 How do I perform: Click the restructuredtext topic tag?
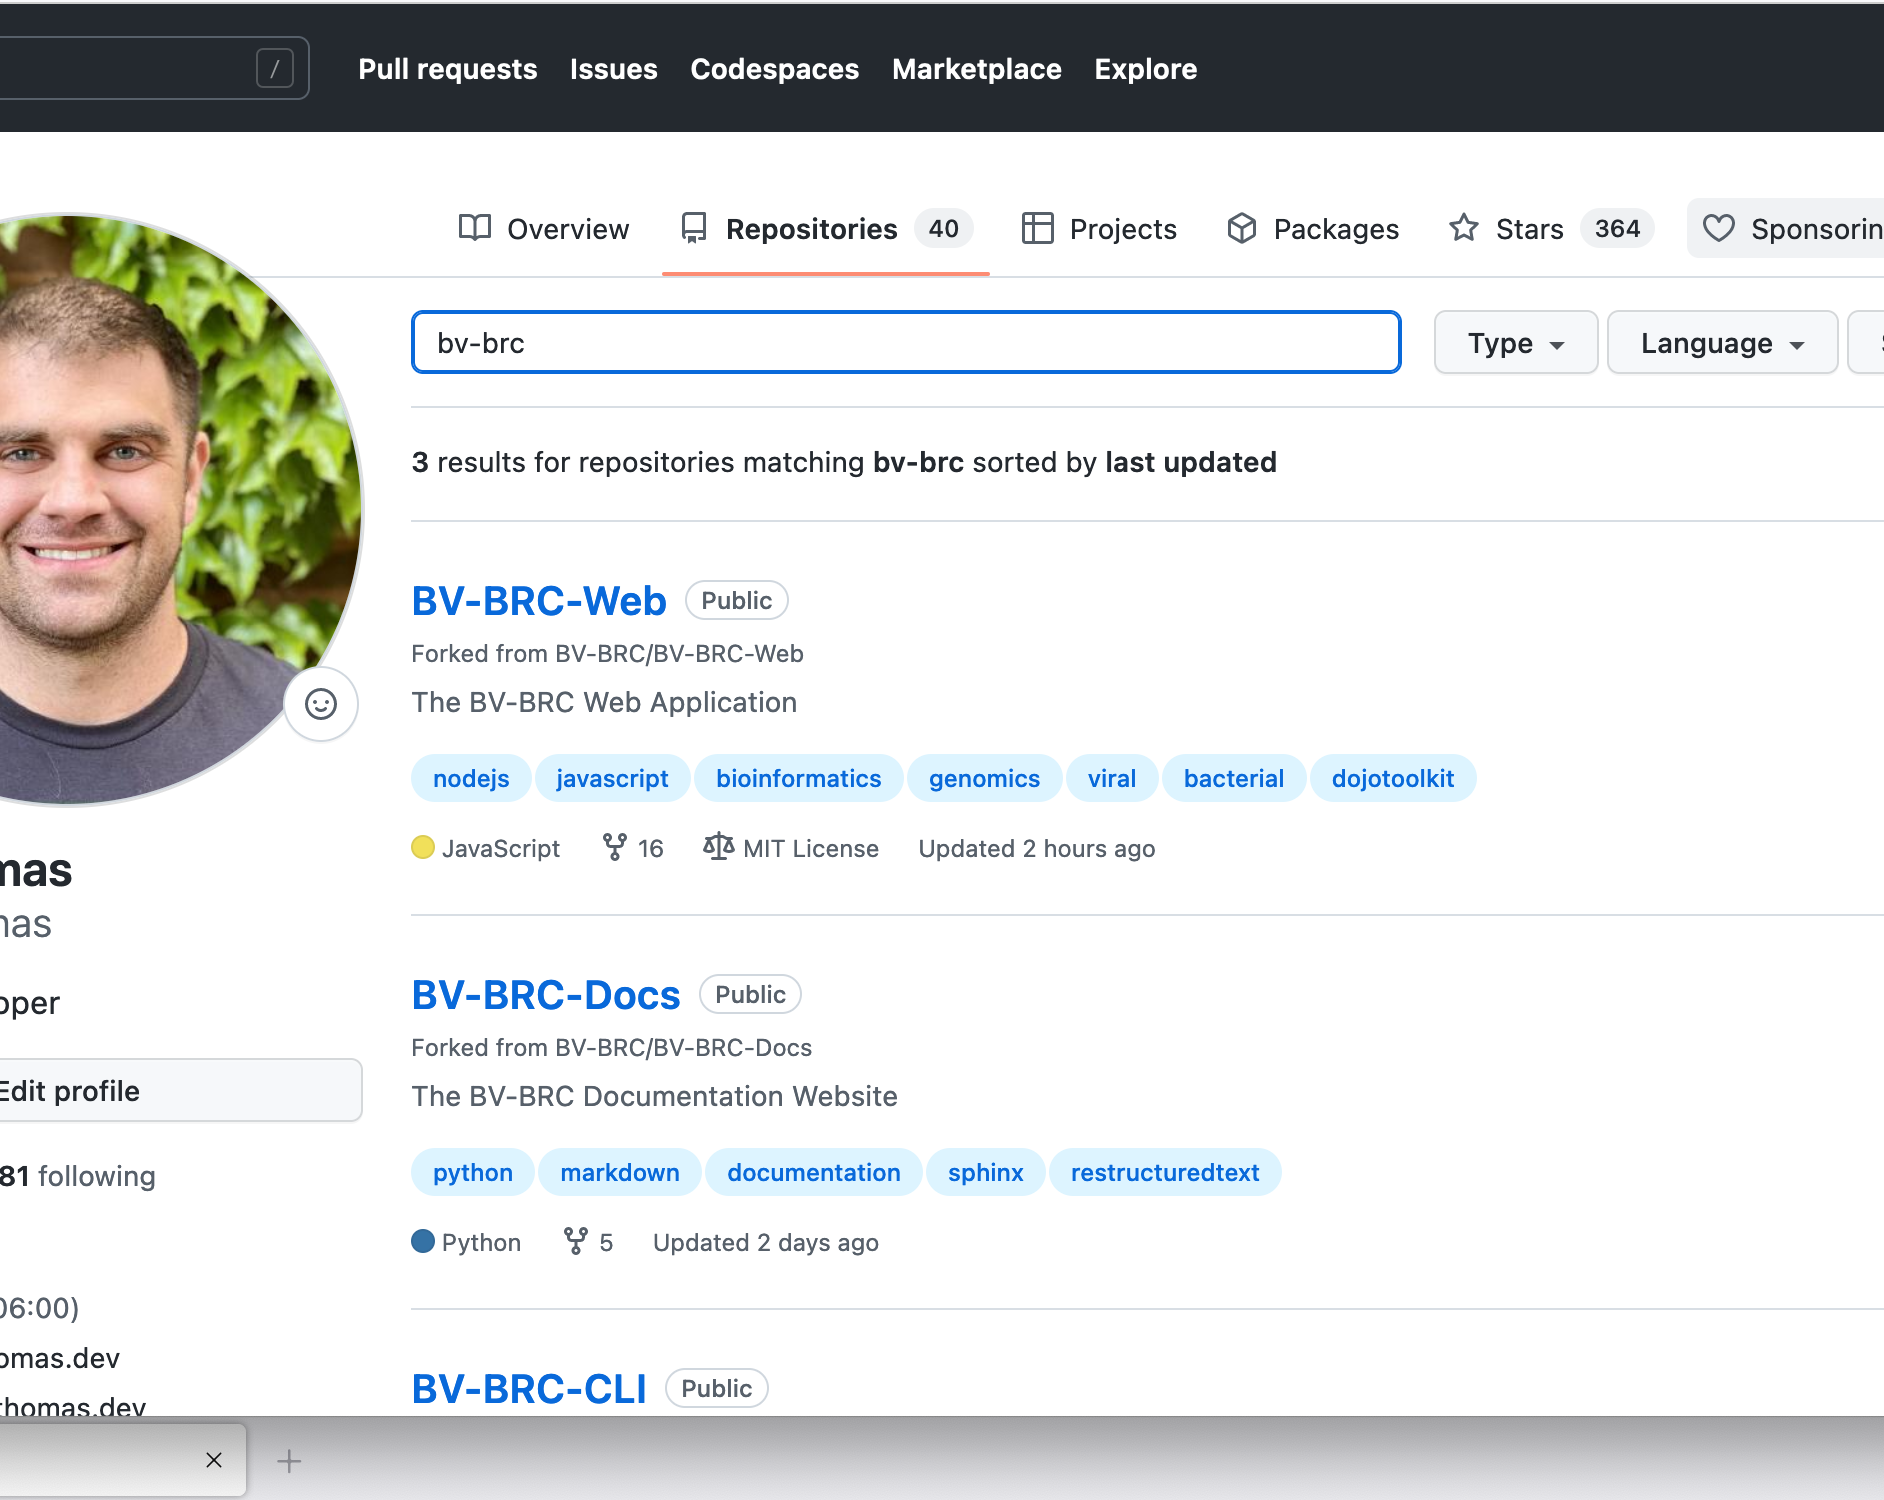(1165, 1172)
